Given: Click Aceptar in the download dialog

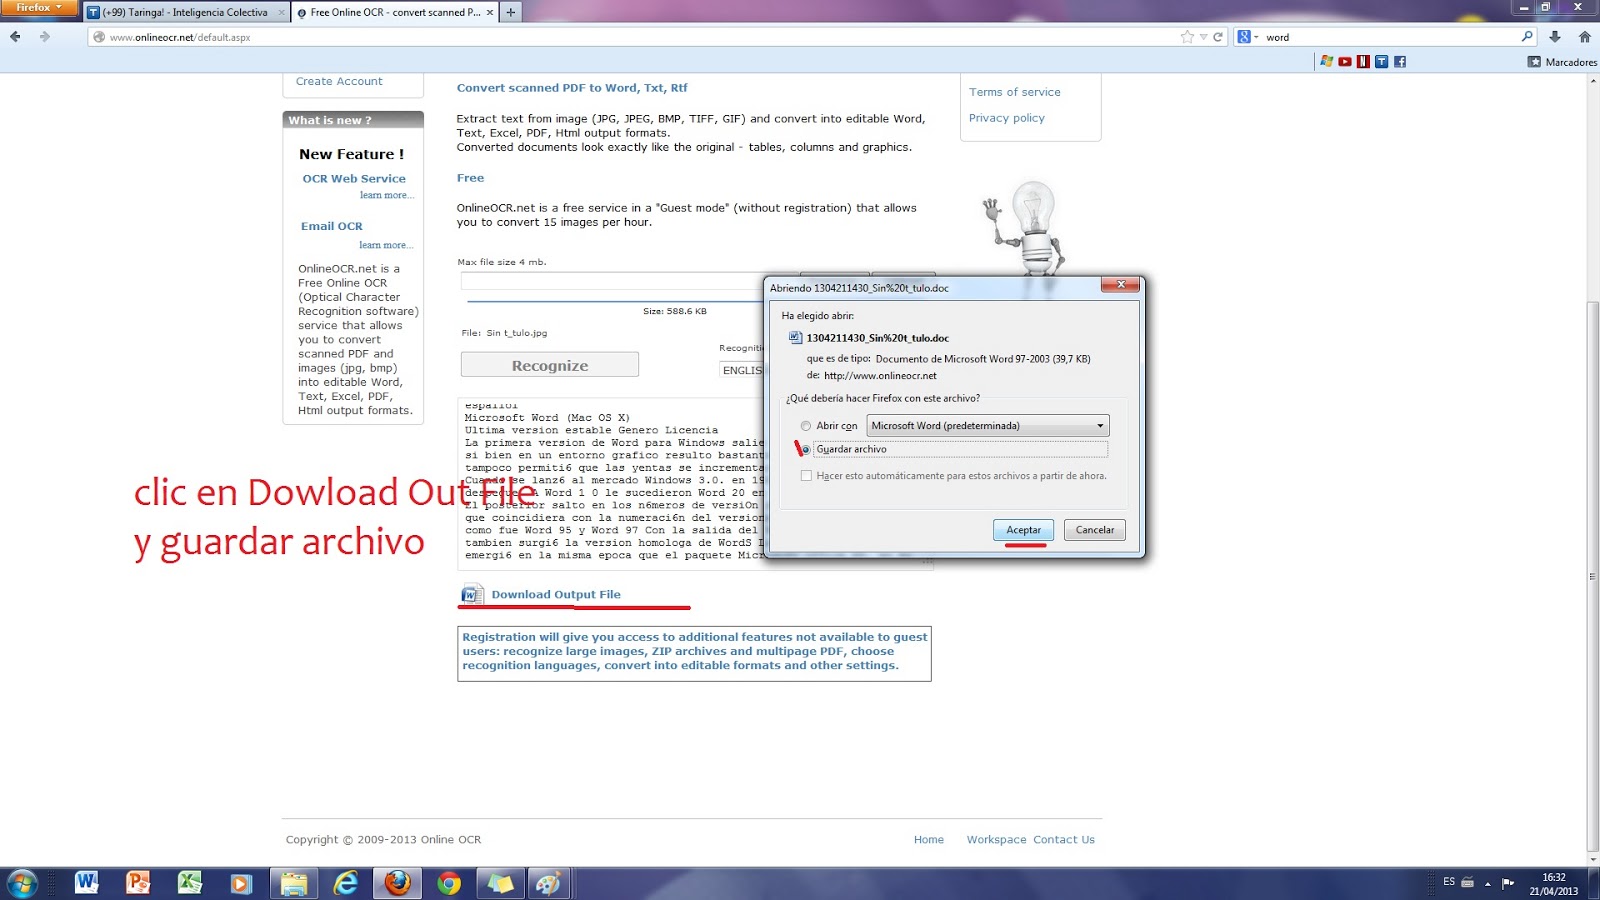Looking at the screenshot, I should pos(1023,530).
